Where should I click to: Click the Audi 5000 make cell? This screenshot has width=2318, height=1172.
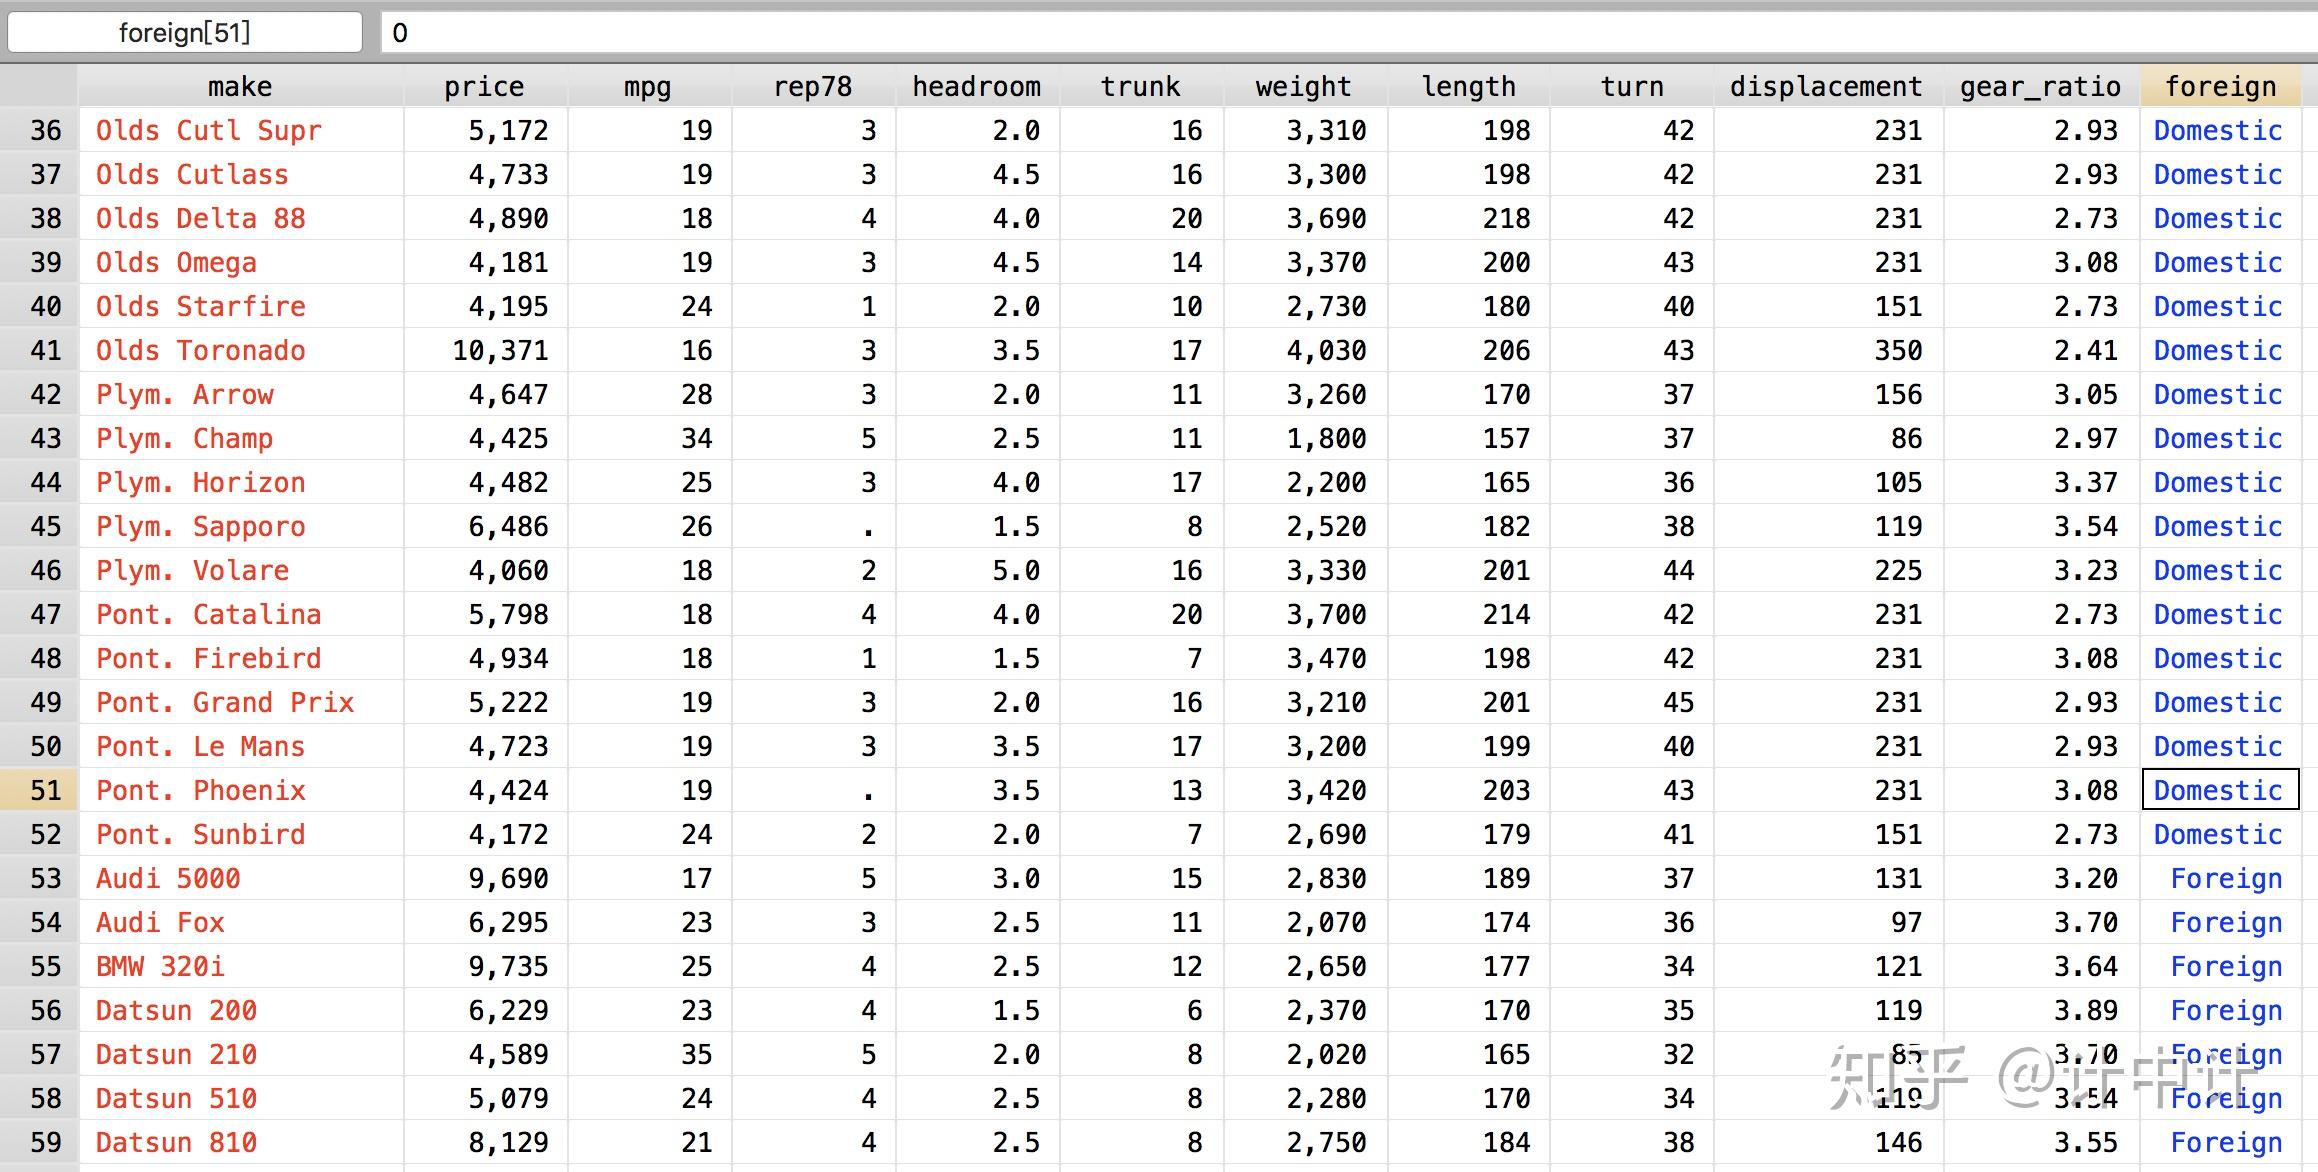168,878
